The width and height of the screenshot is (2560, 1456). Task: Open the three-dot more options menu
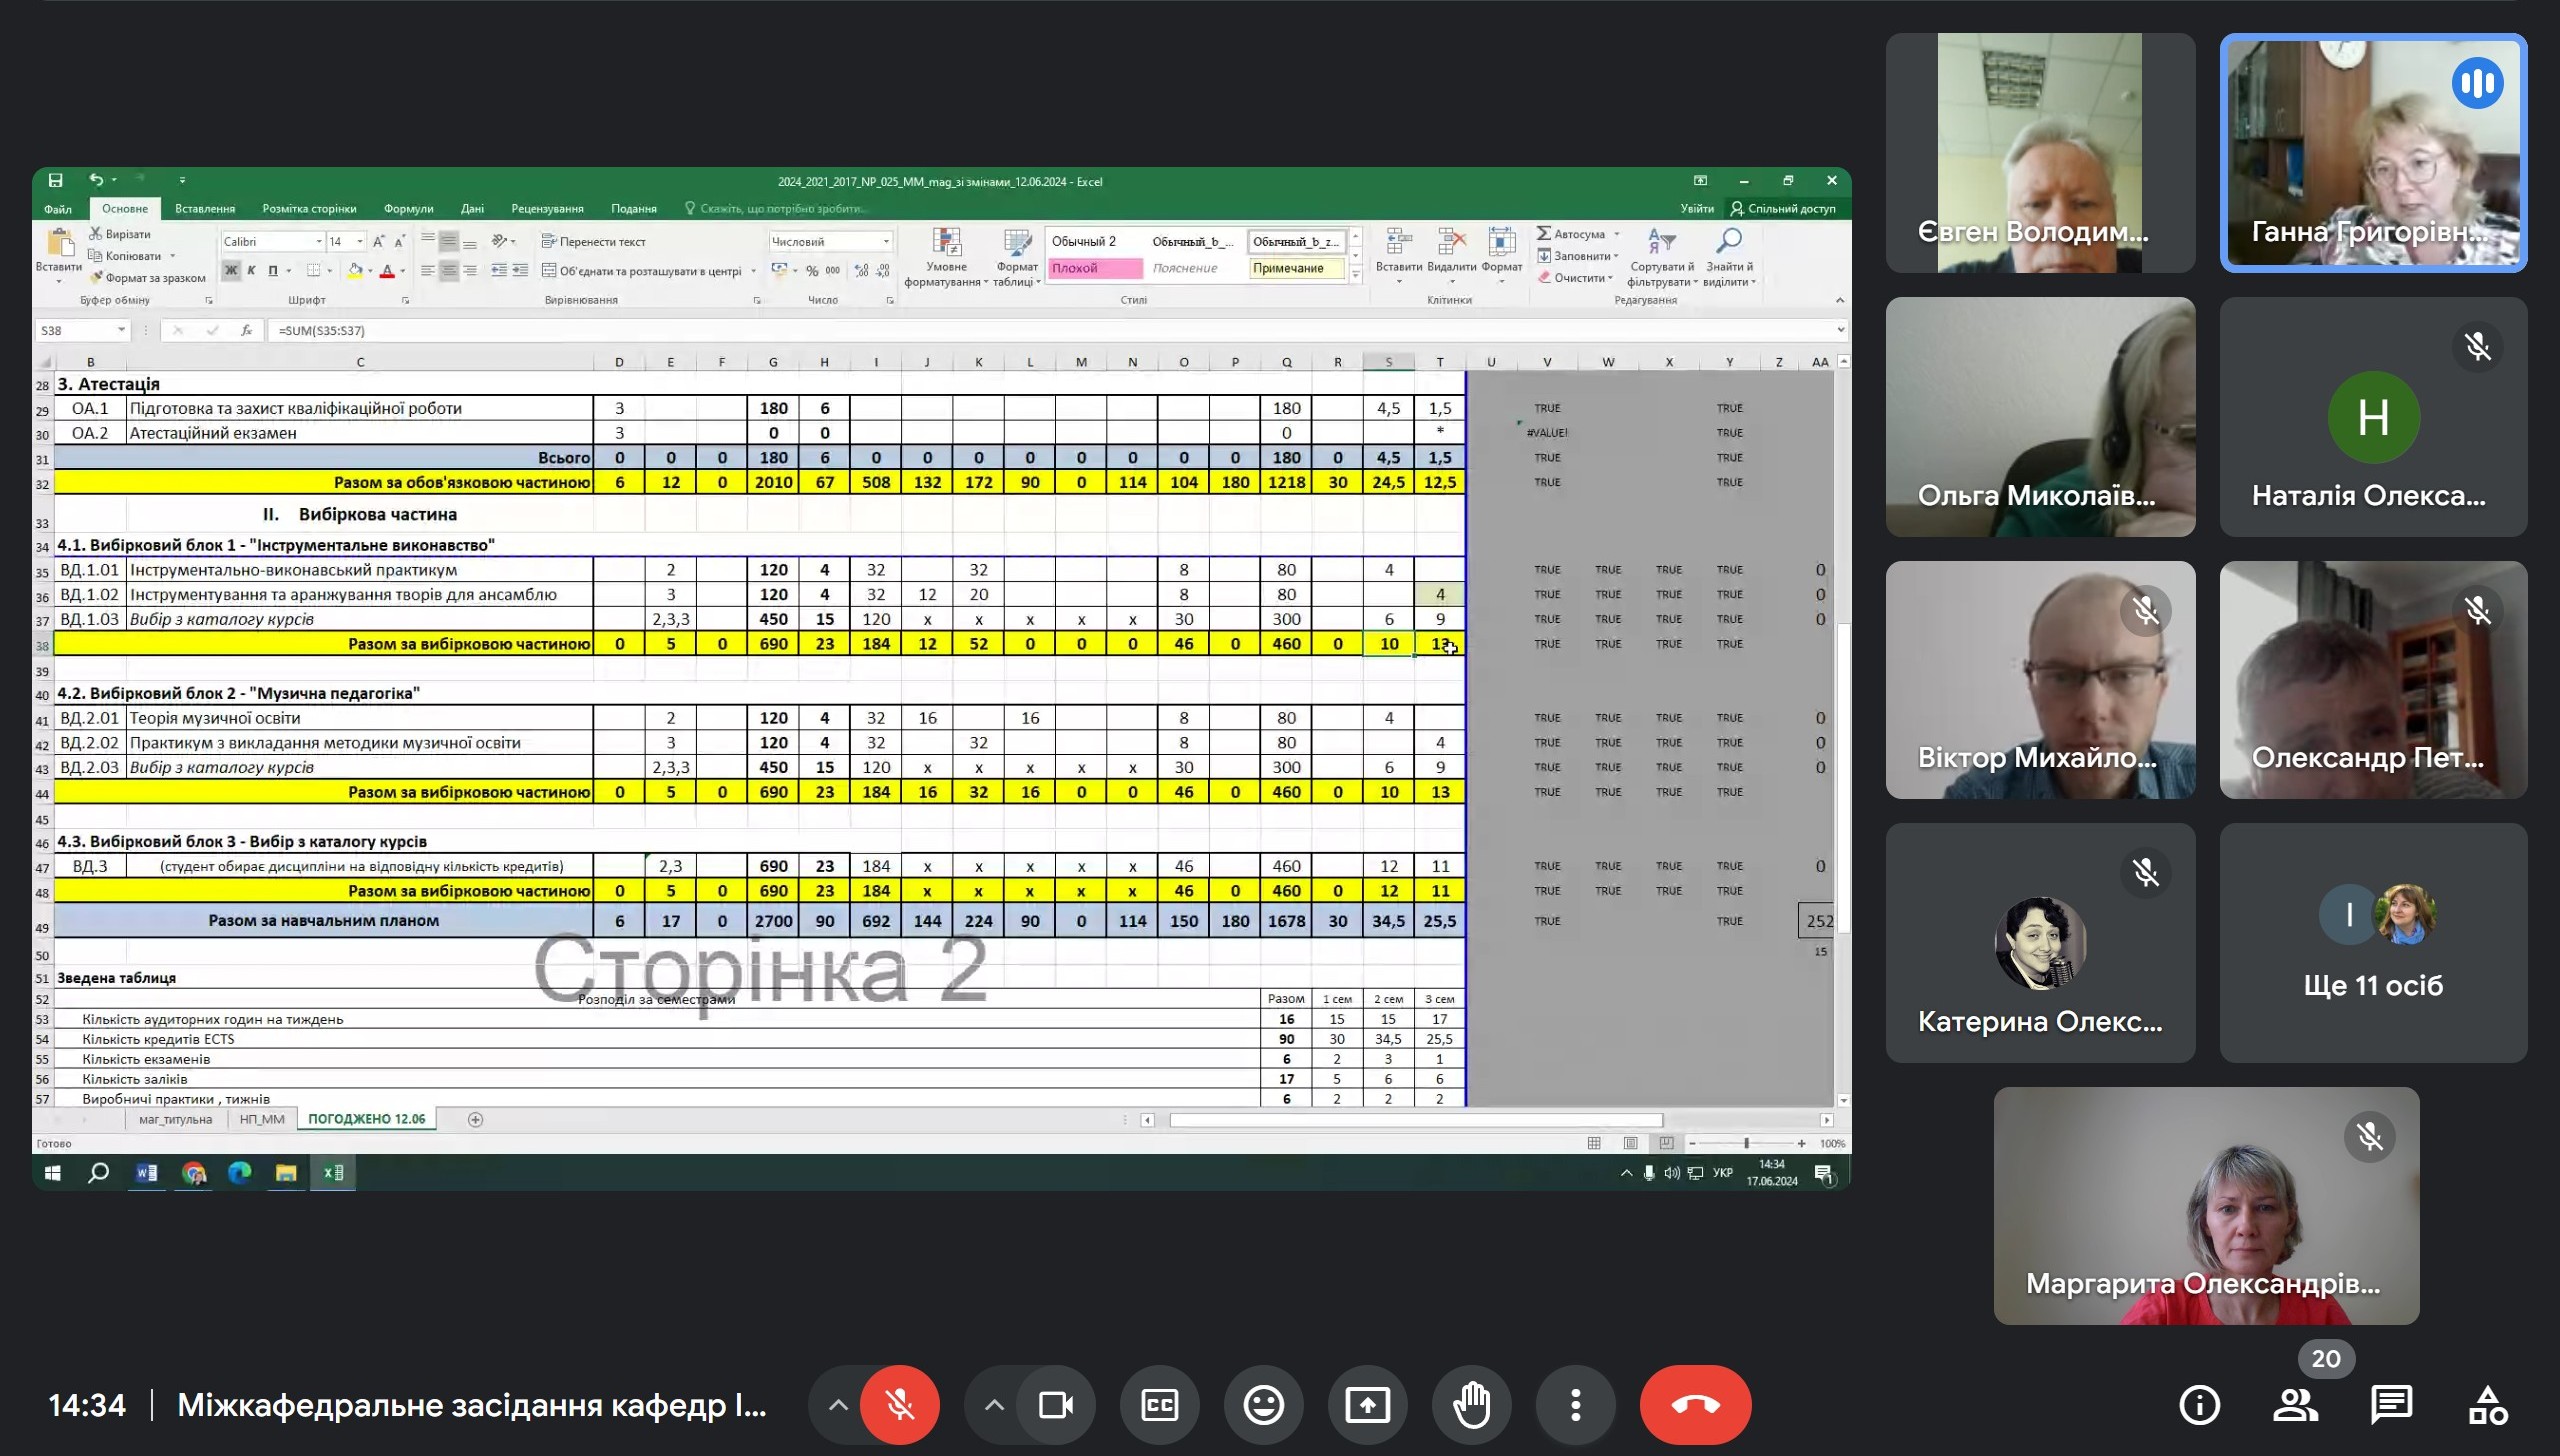(1575, 1405)
